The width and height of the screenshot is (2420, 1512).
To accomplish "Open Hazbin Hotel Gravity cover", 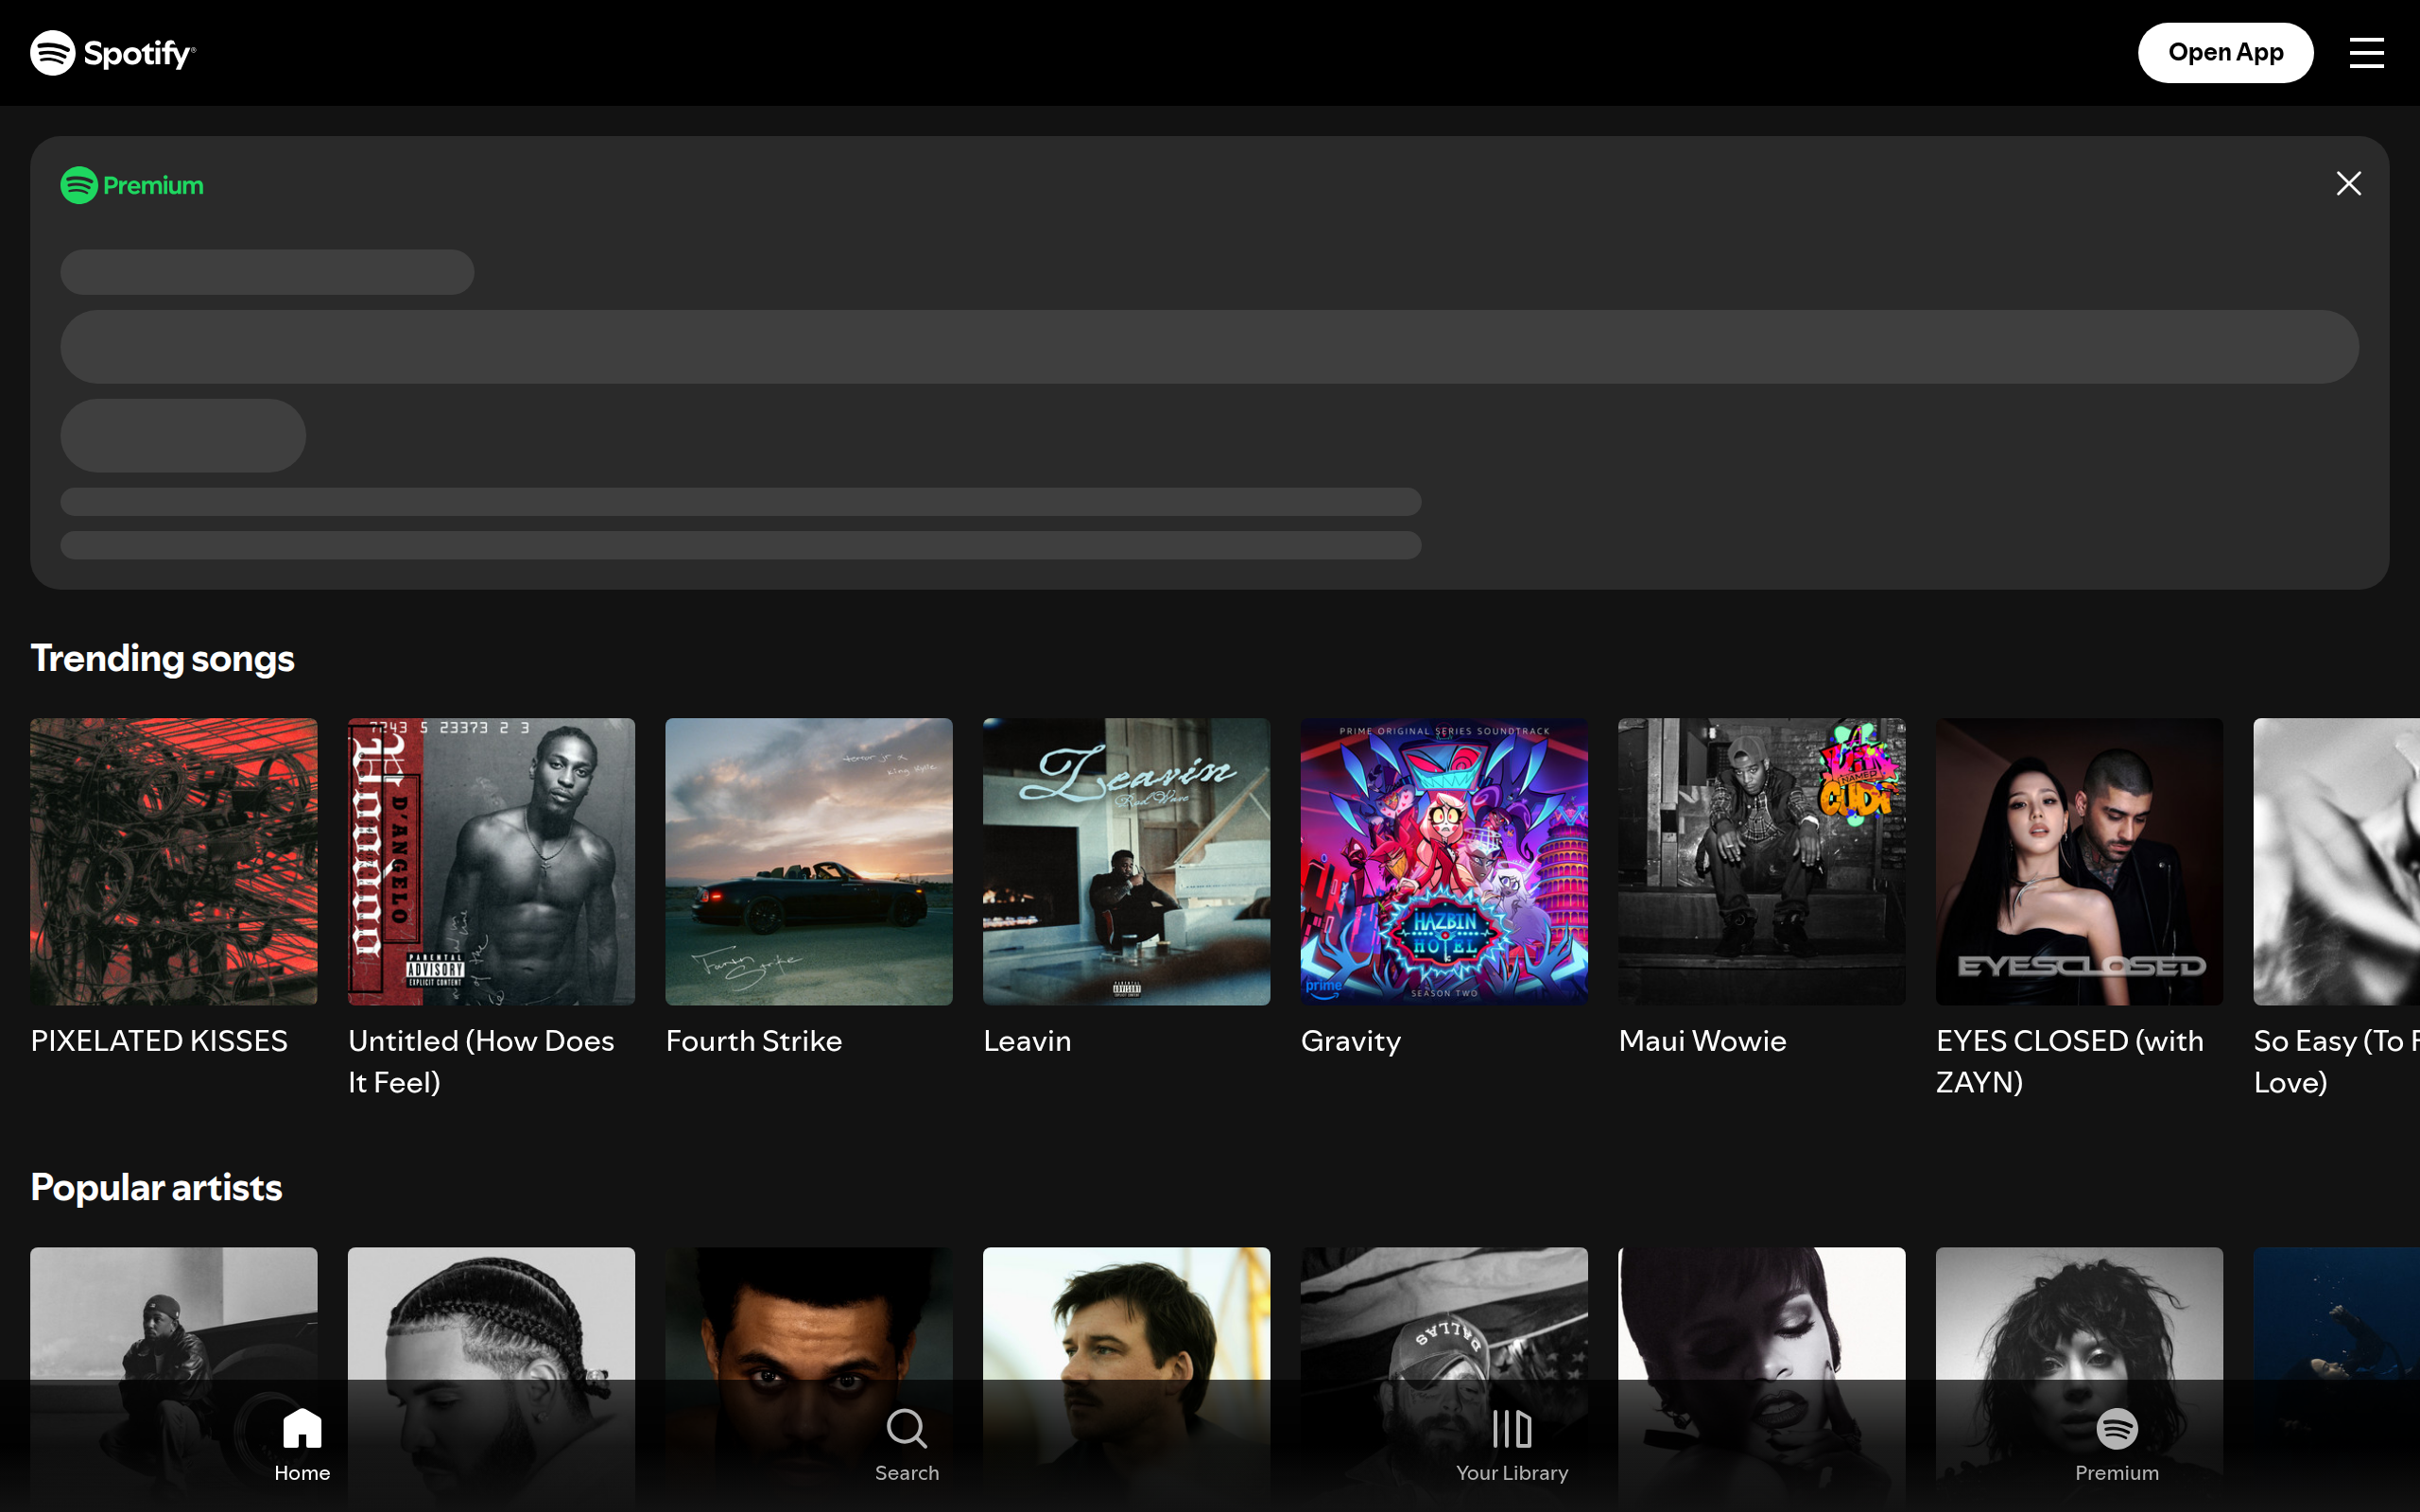I will 1443,861.
